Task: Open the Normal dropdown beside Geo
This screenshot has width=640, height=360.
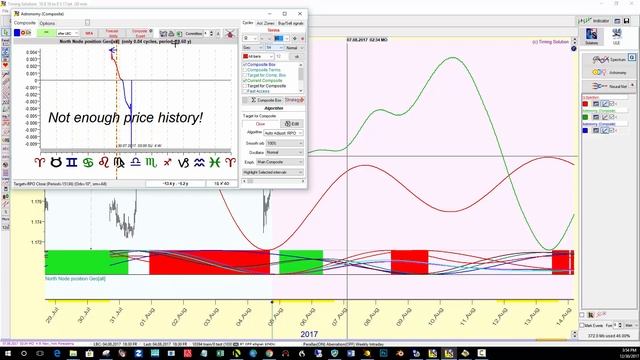Action: pyautogui.click(x=294, y=48)
